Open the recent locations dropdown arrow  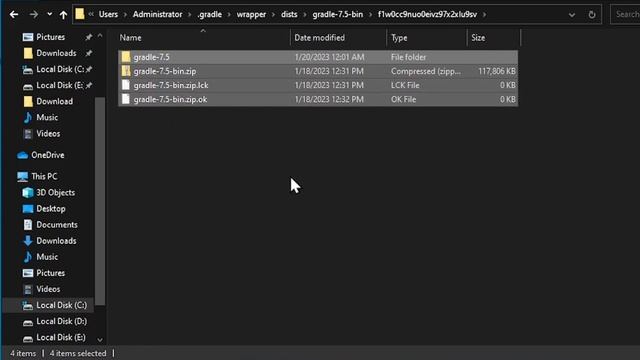click(x=49, y=14)
